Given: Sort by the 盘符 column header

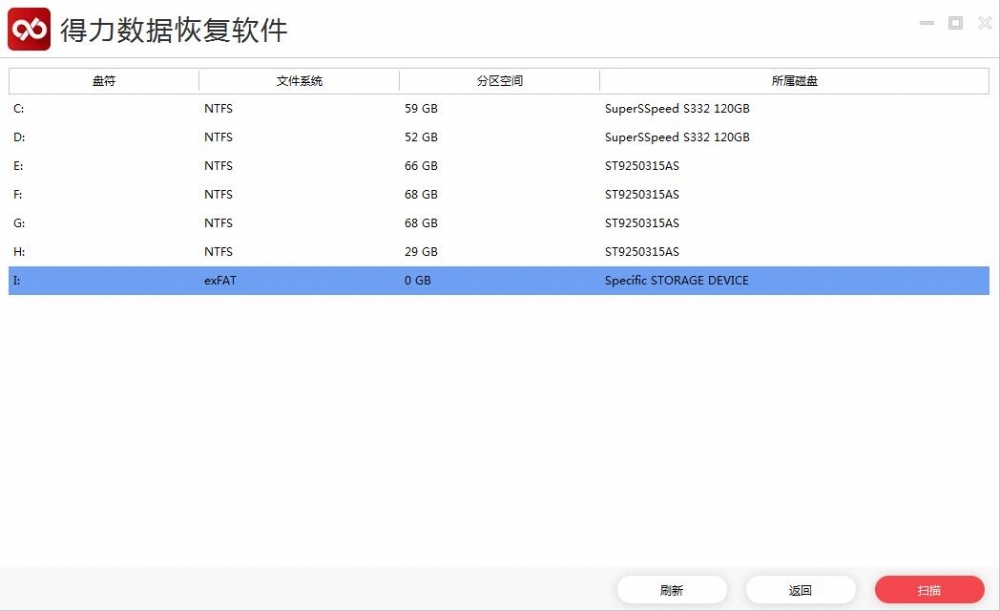Looking at the screenshot, I should click(103, 80).
